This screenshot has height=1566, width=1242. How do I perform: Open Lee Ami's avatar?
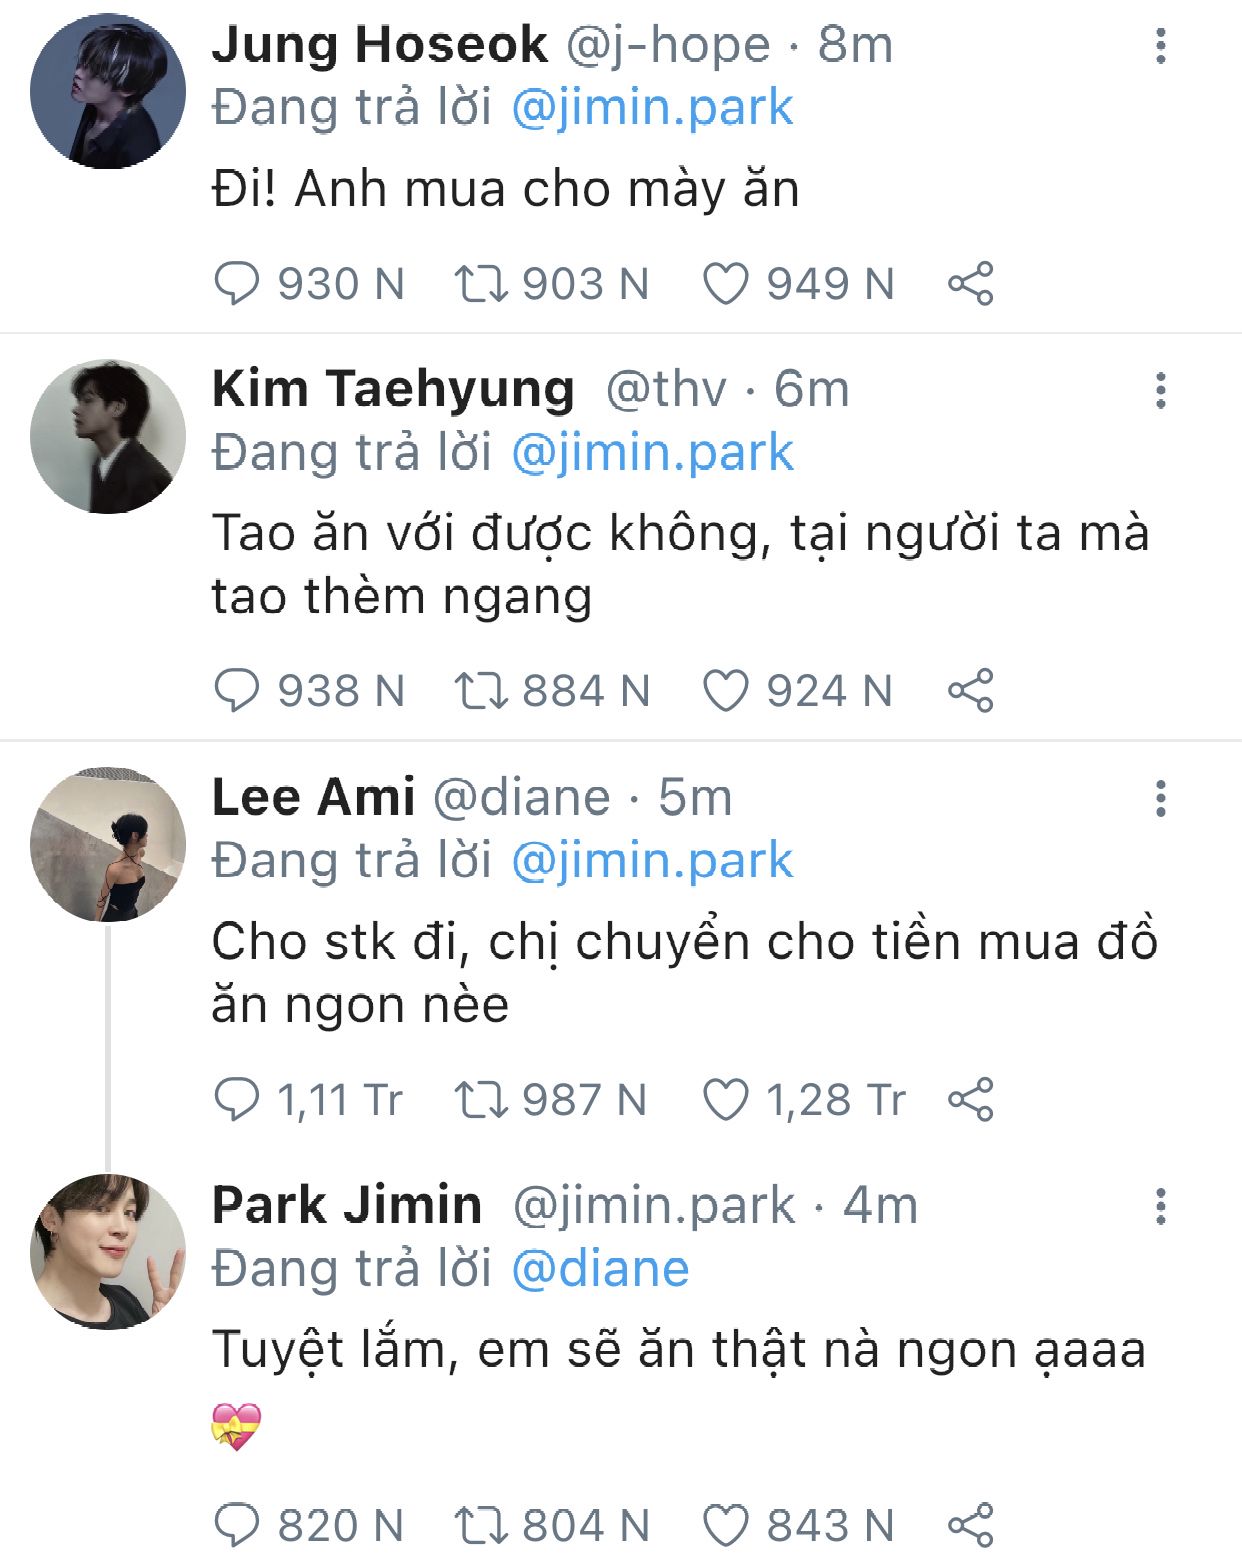[108, 844]
